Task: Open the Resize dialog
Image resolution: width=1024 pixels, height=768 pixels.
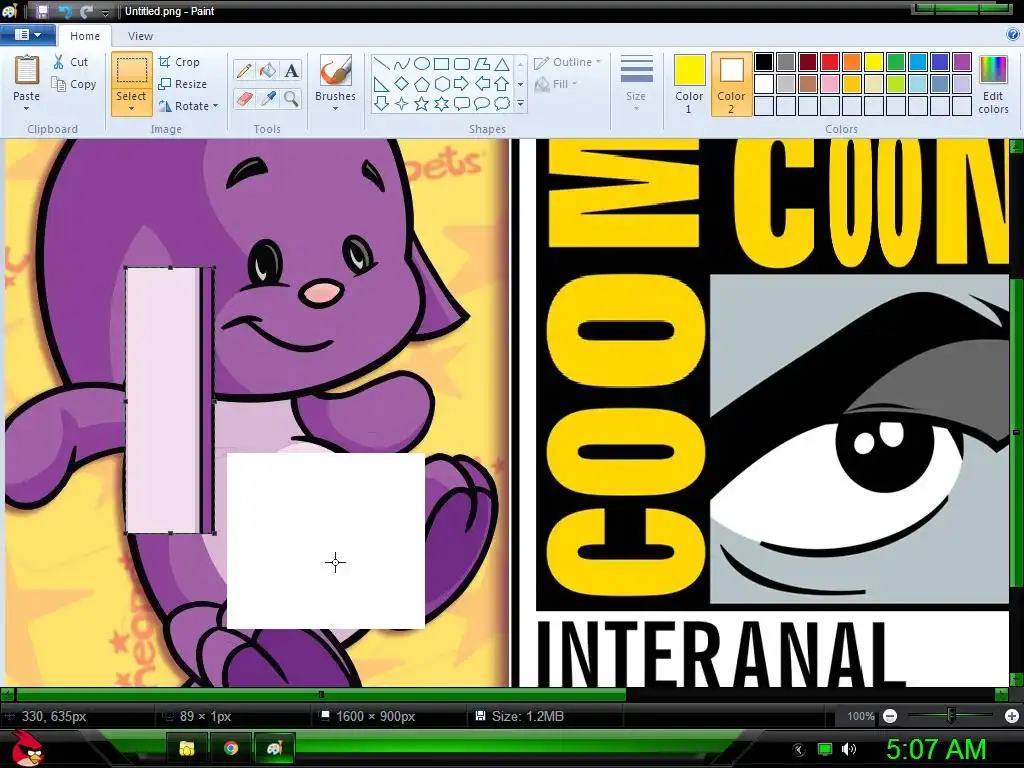Action: (x=182, y=84)
